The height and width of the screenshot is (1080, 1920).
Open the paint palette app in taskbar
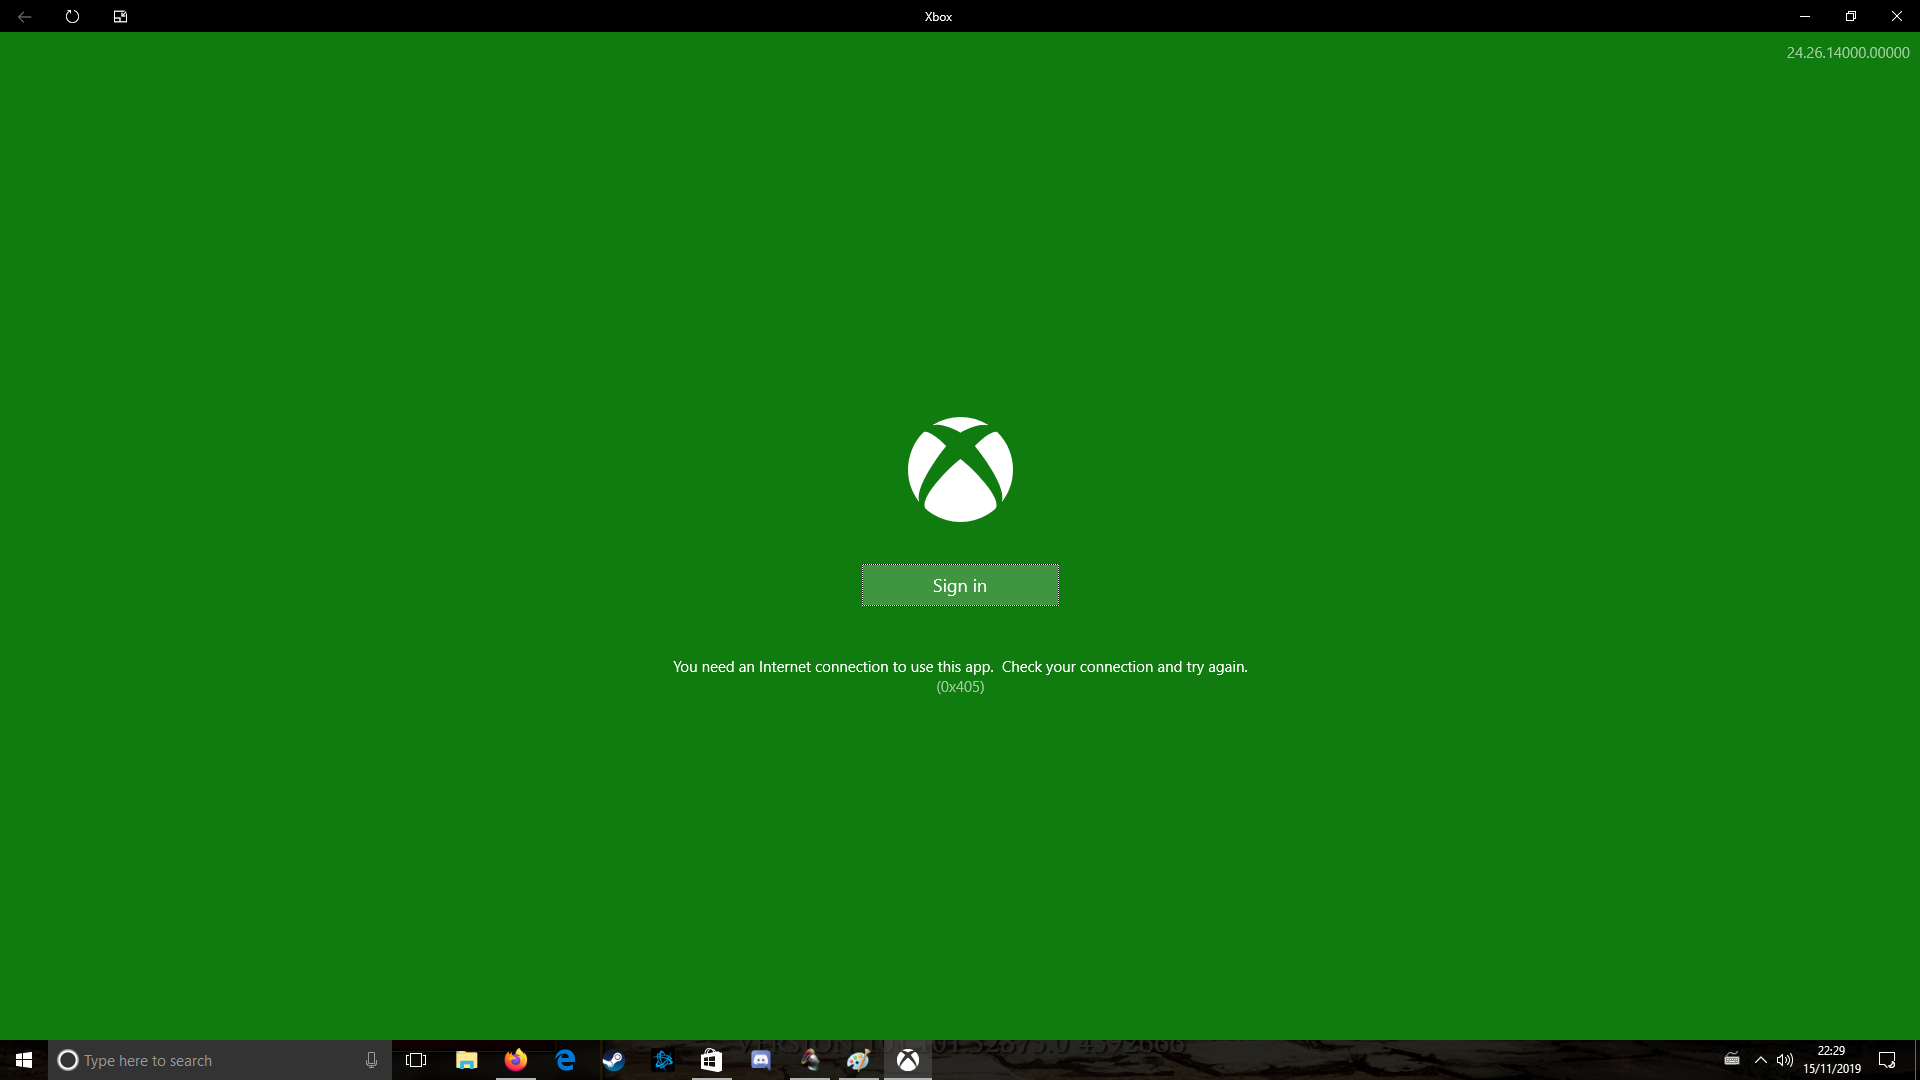(858, 1060)
